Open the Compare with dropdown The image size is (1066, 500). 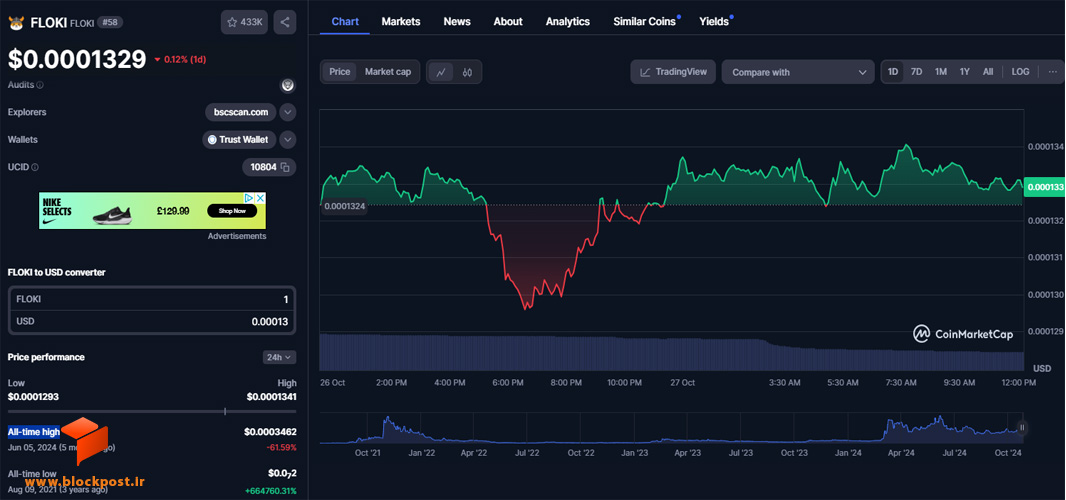(798, 72)
